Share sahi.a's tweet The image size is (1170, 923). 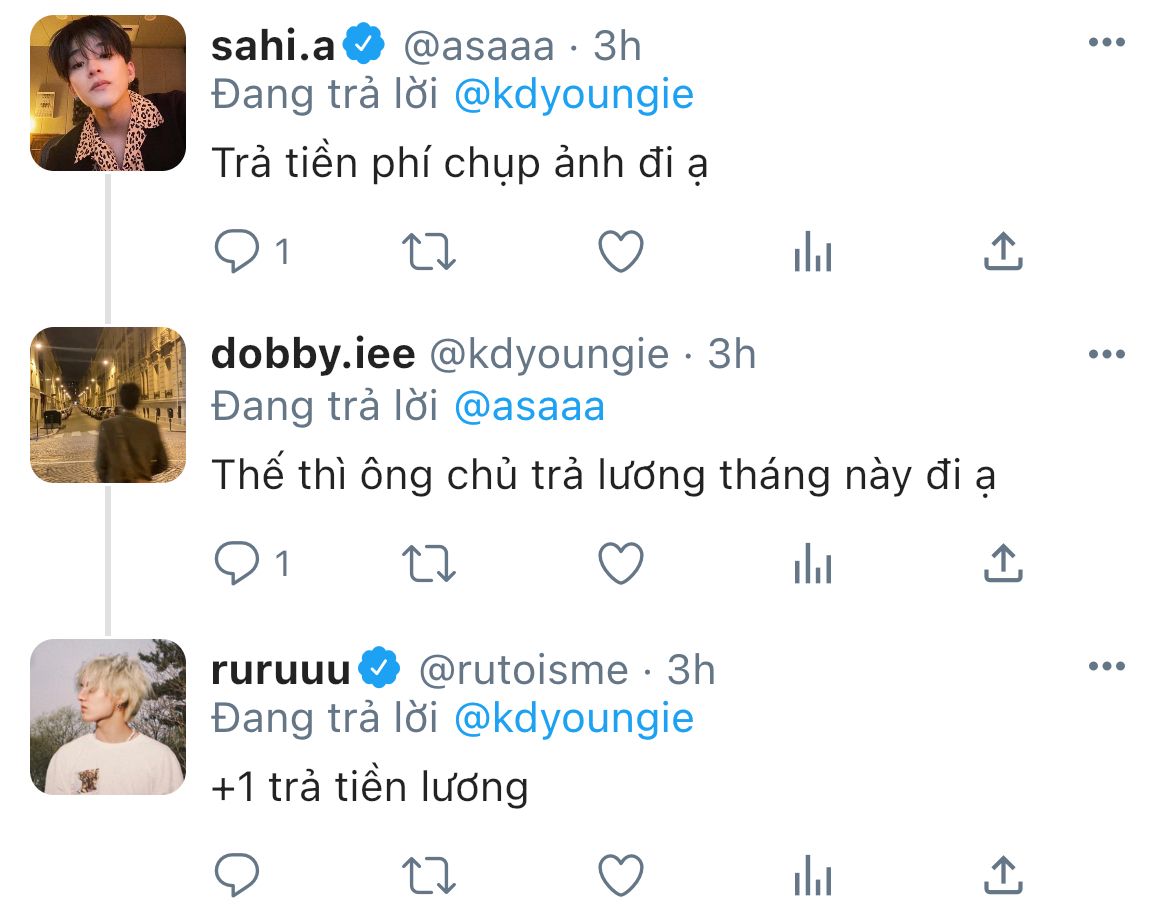click(x=1003, y=251)
